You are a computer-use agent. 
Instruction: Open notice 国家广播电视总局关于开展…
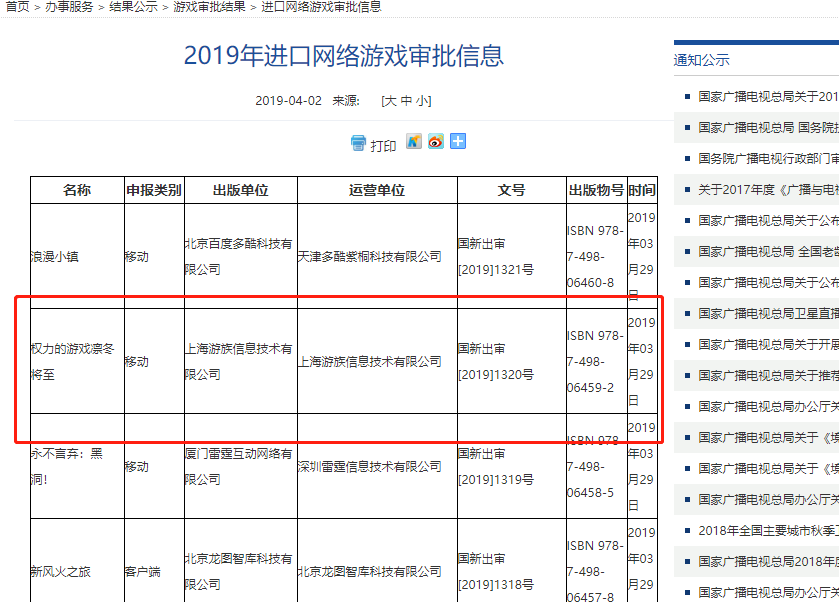pos(768,345)
